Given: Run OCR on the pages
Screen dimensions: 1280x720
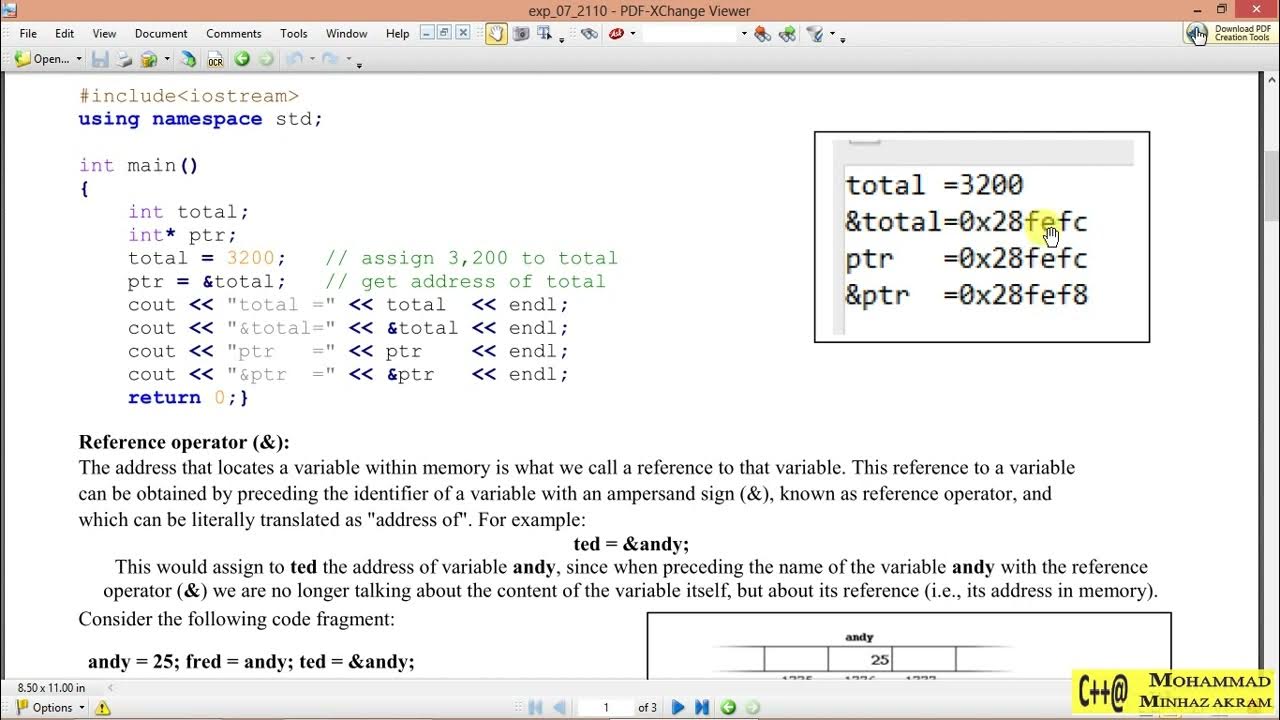Looking at the screenshot, I should 215,59.
